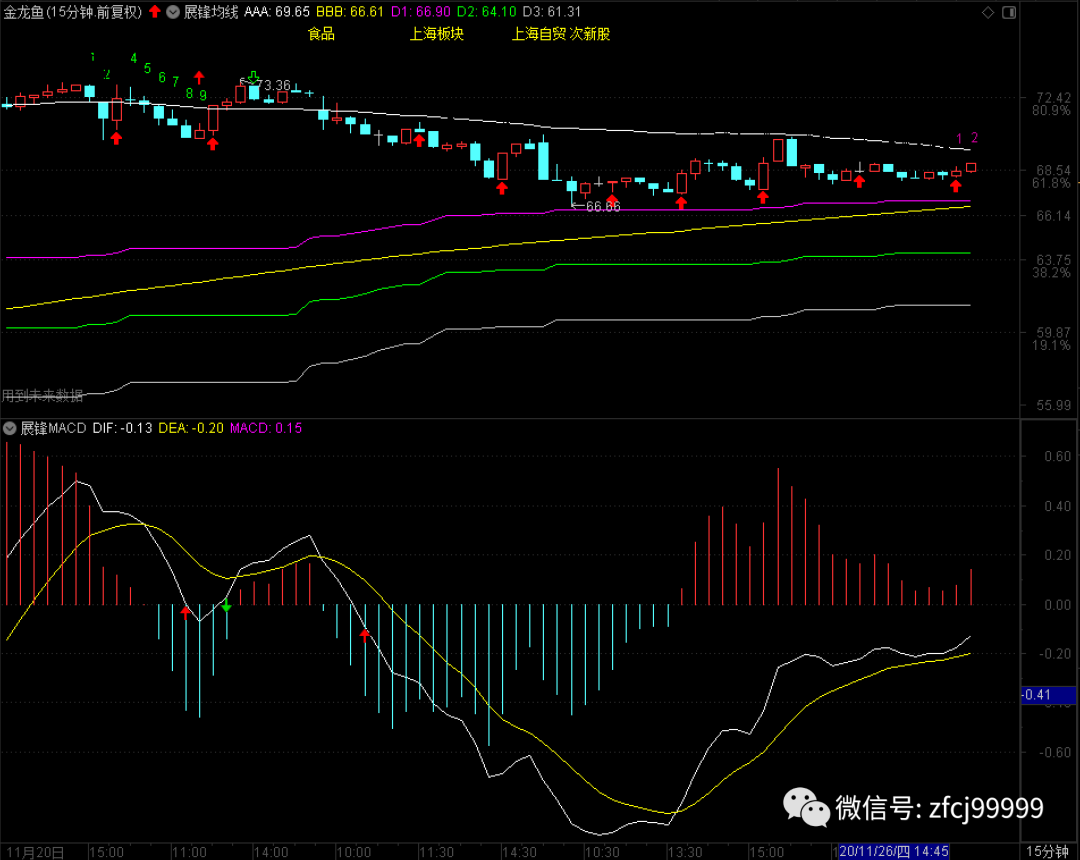
Task: Open the 展锋MACD indicator dropdown circle
Action: click(10, 428)
